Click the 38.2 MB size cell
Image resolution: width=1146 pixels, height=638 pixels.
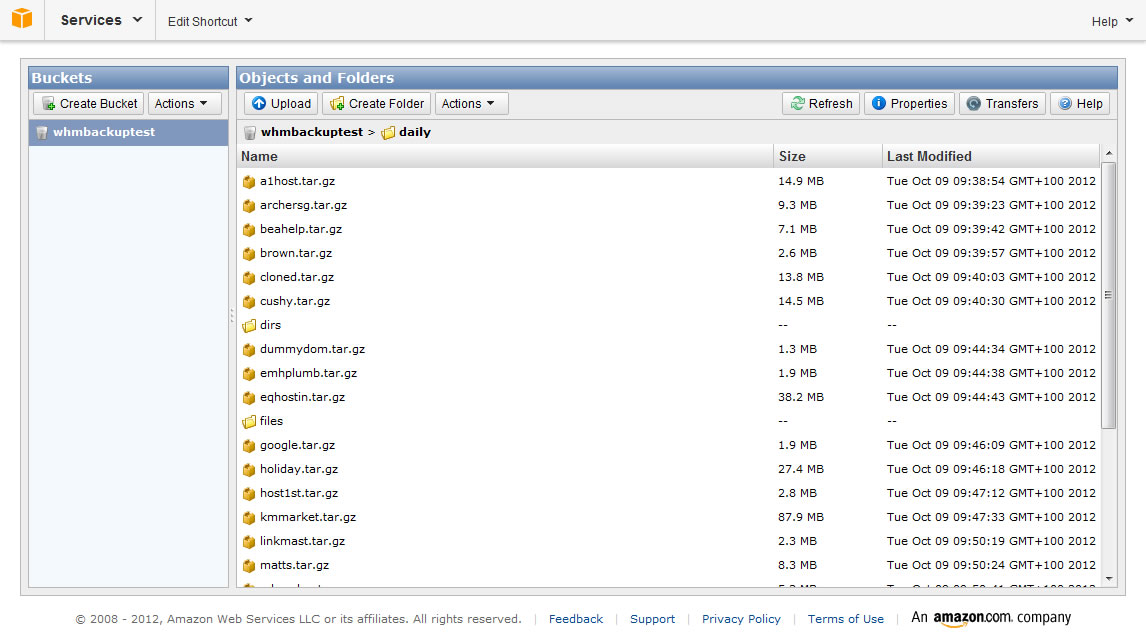point(801,398)
